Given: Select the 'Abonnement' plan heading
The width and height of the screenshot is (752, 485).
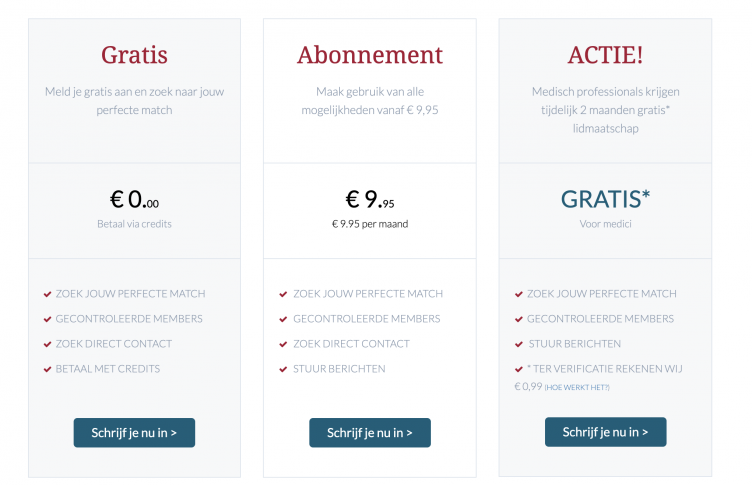Looking at the screenshot, I should 370,54.
